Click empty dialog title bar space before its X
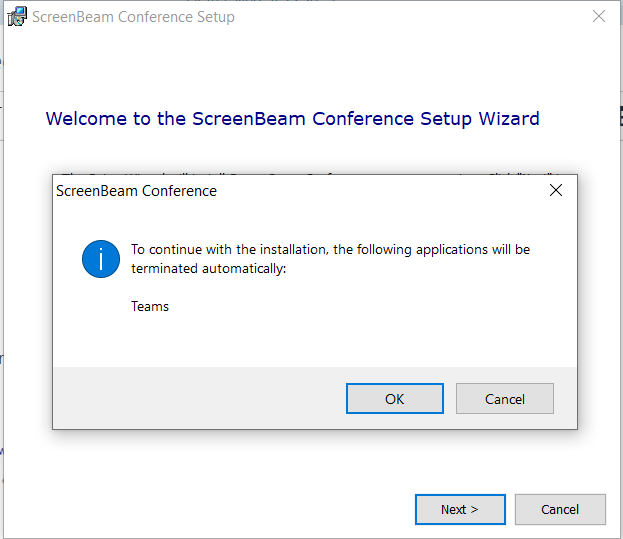Image resolution: width=623 pixels, height=539 pixels. click(400, 190)
